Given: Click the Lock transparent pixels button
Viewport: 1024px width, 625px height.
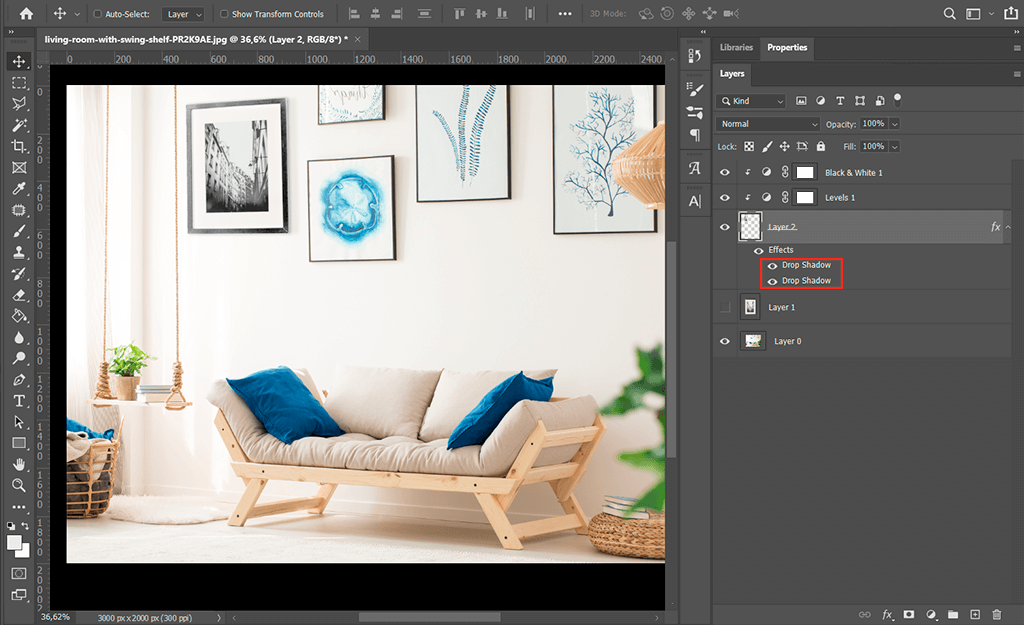Looking at the screenshot, I should click(749, 146).
